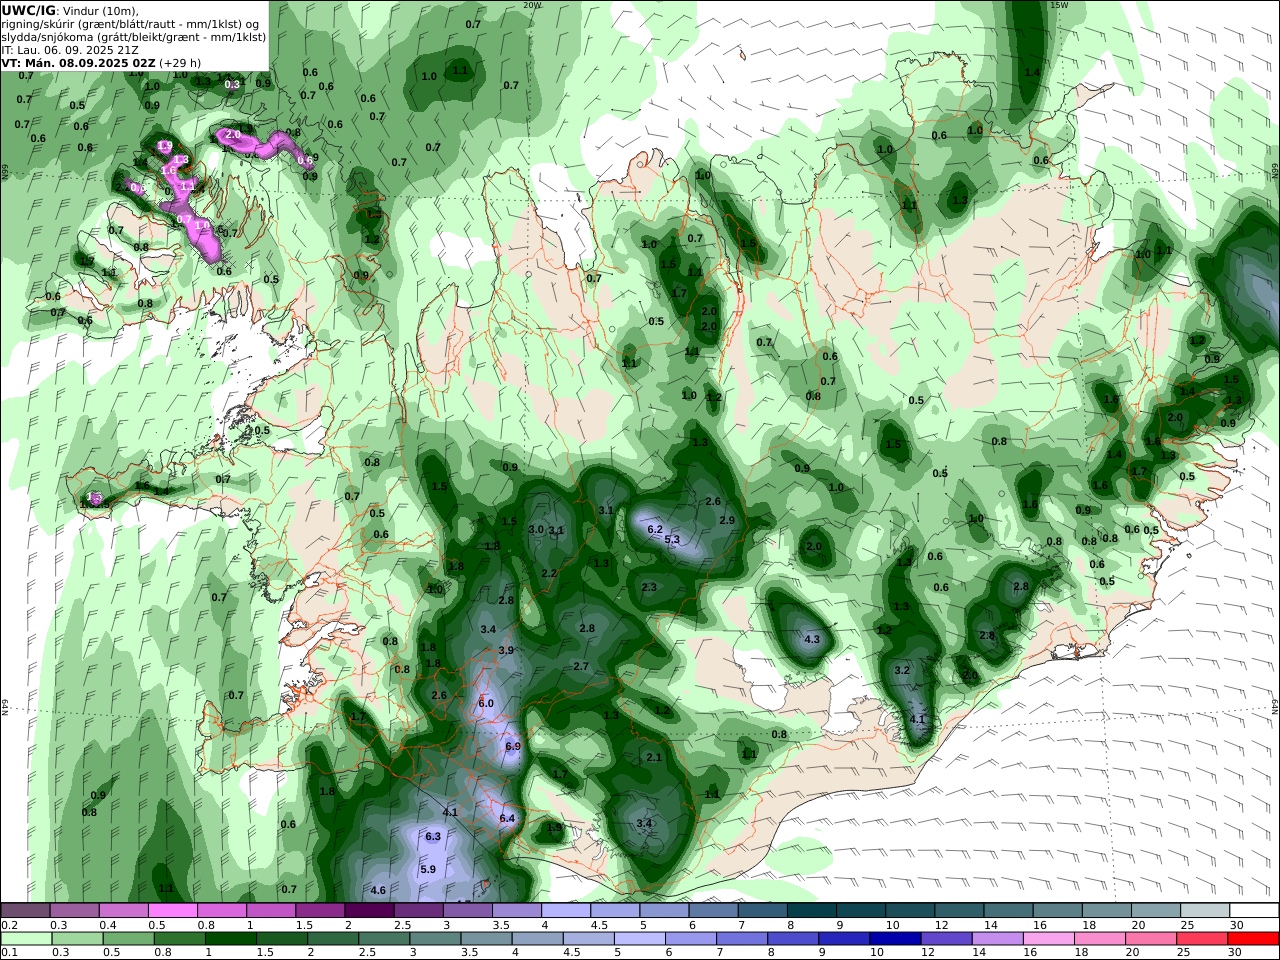Select rain legend swatch between 4 and 4.5
Image resolution: width=1280 pixels, height=960 pixels.
pos(537,939)
